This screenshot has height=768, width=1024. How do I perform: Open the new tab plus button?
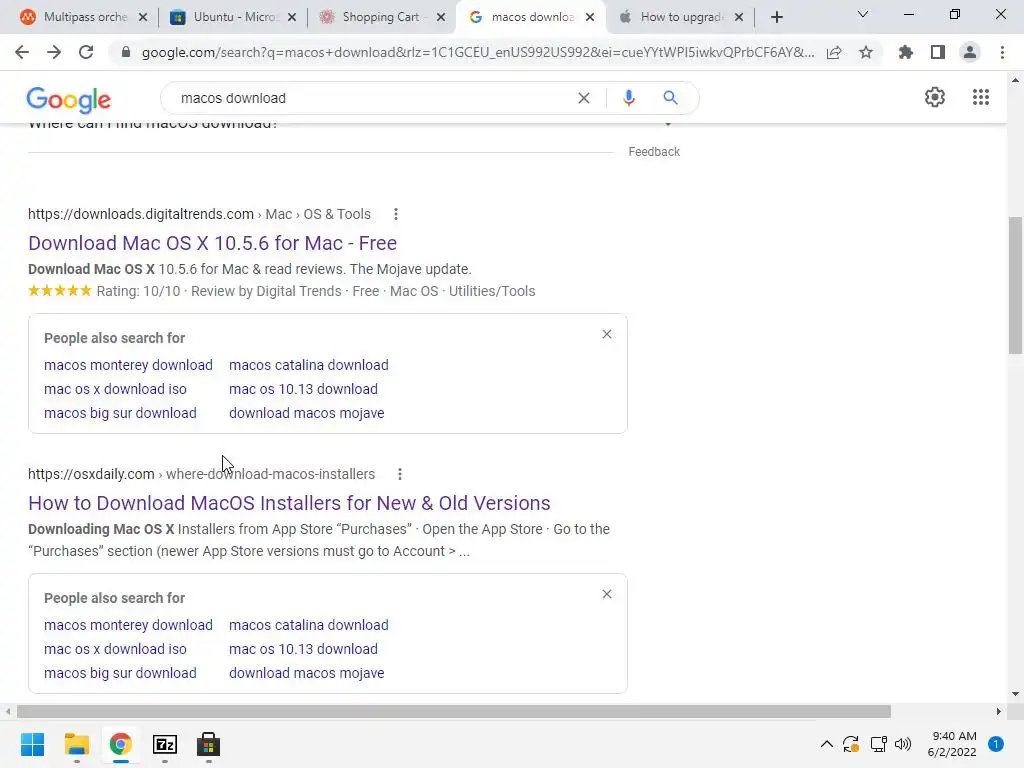[776, 17]
